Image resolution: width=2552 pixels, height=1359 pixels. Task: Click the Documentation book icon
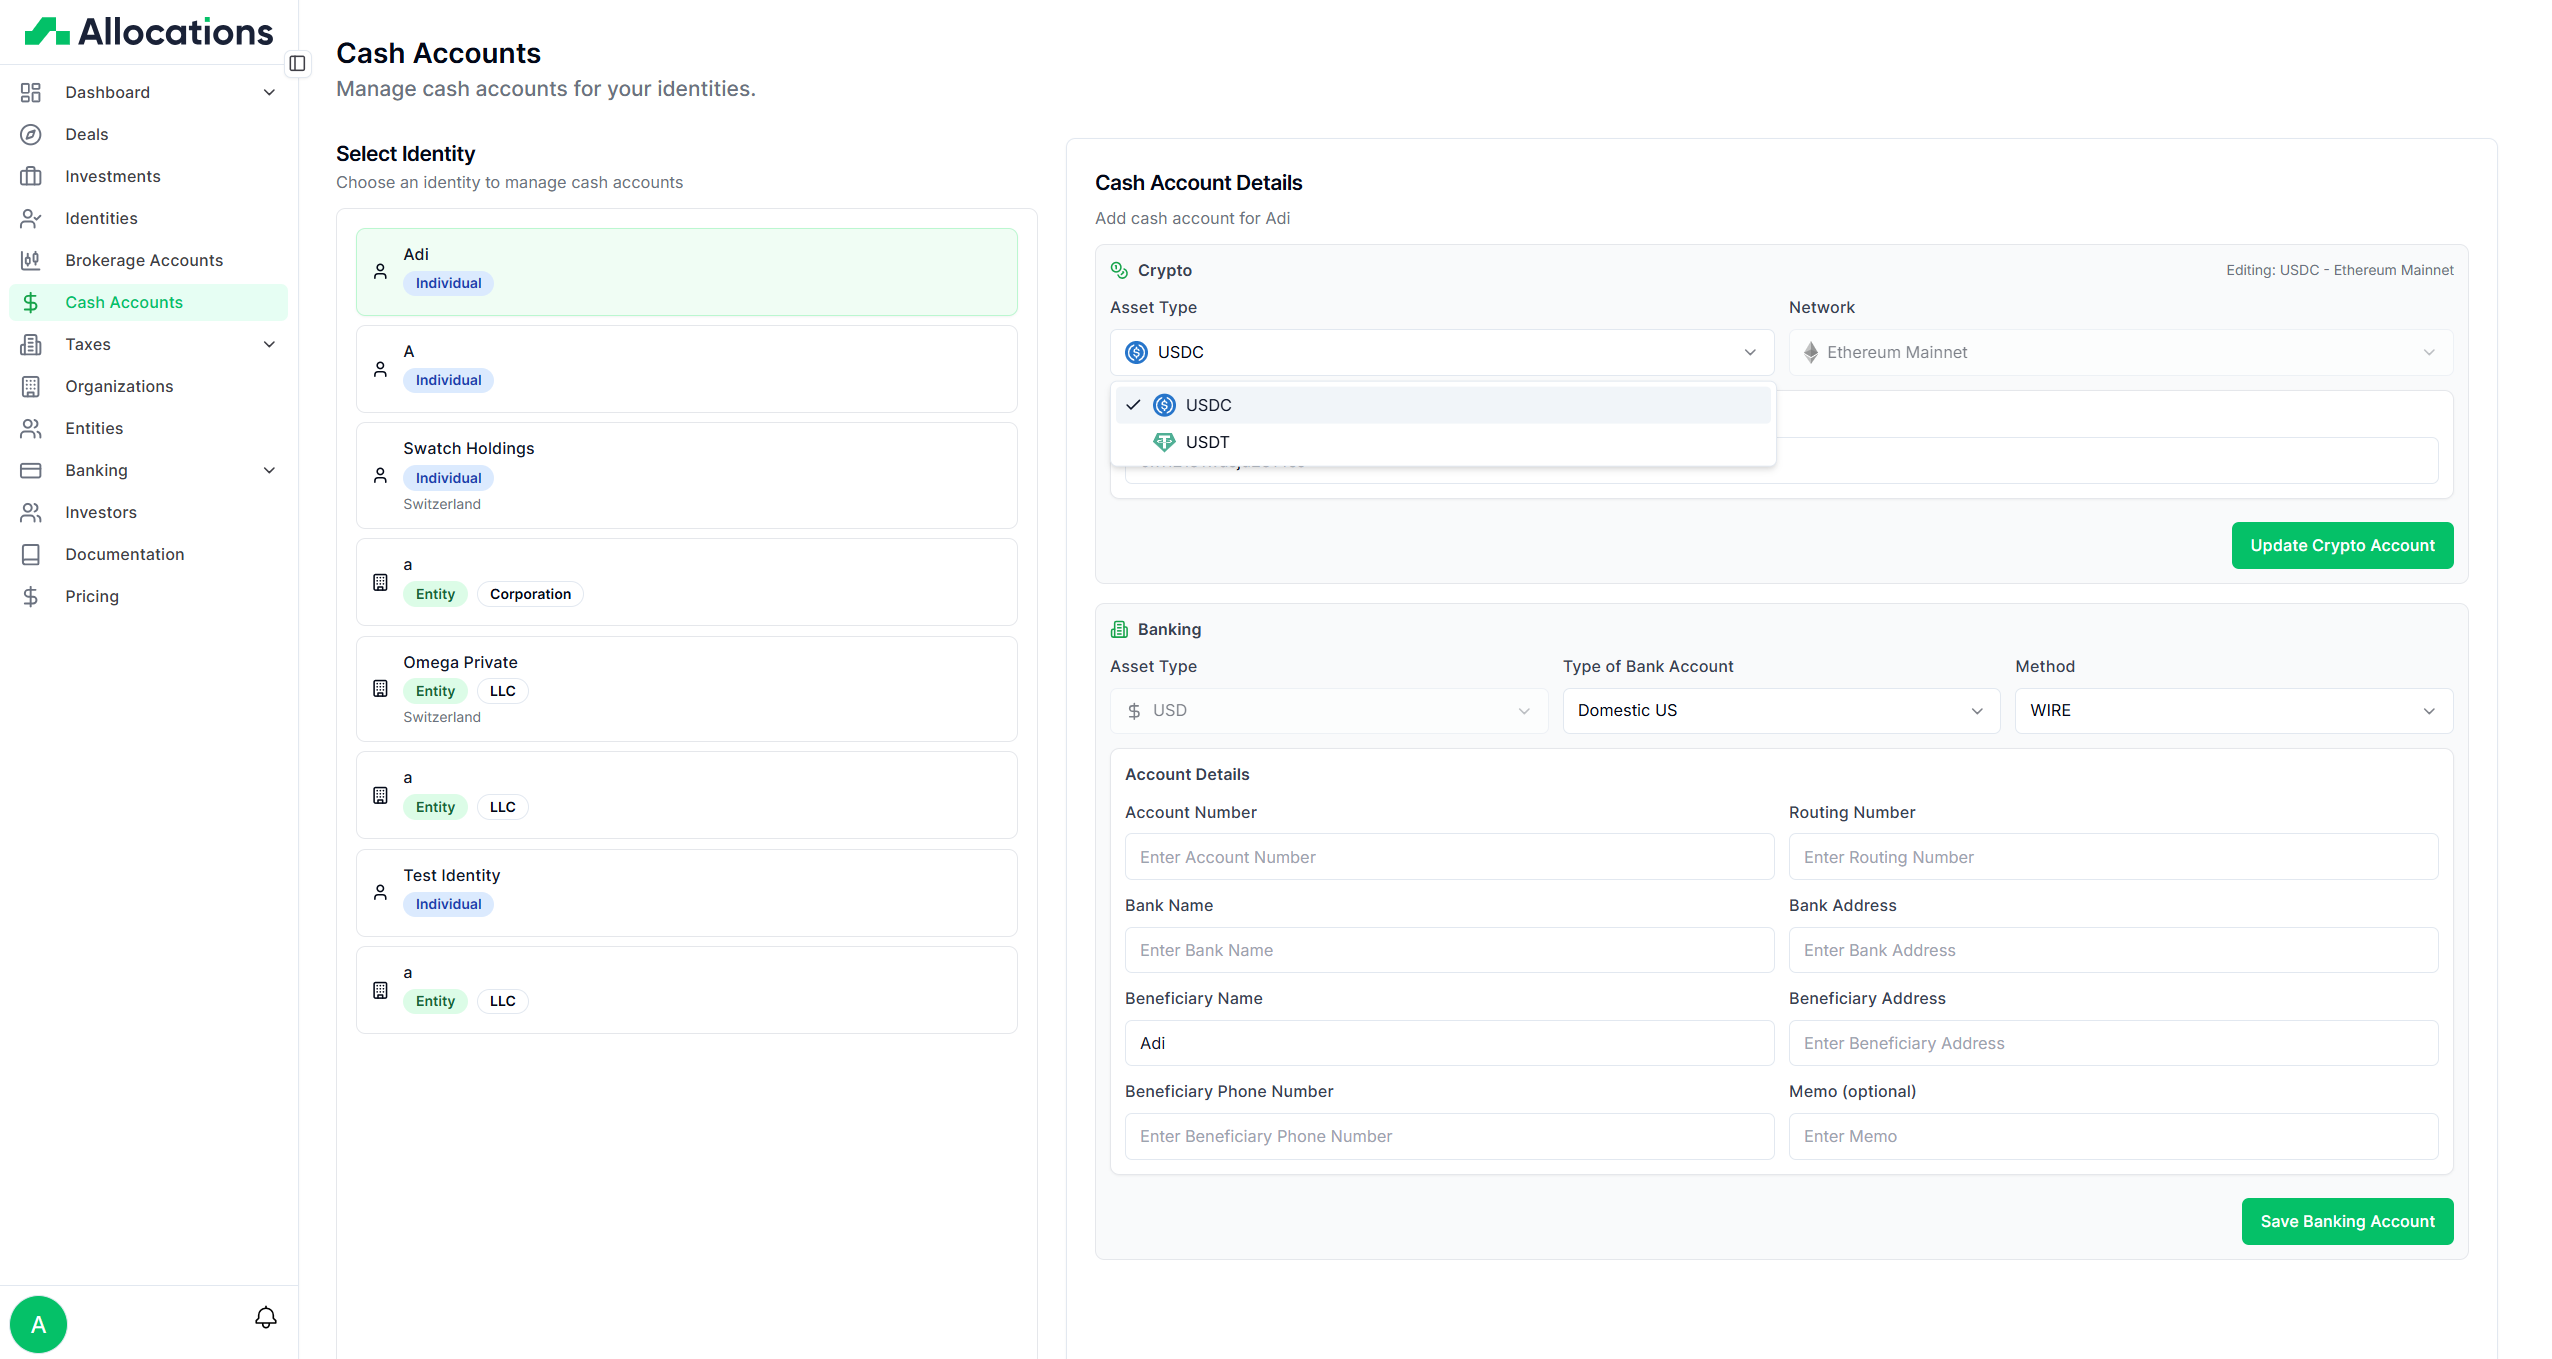31,554
